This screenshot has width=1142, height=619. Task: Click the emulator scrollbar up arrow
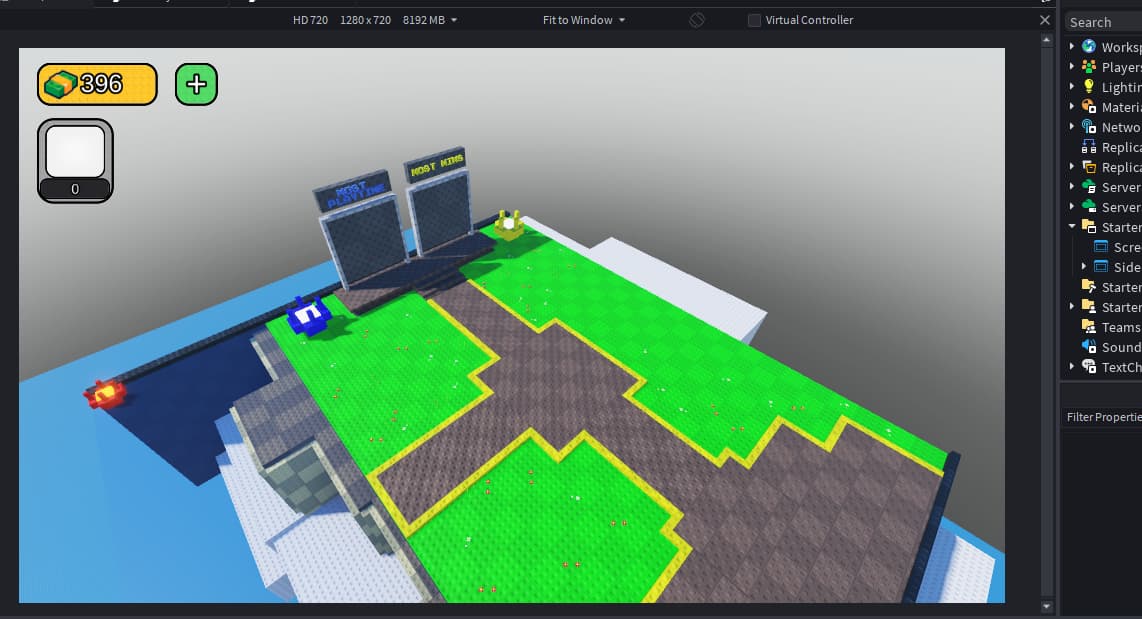tap(1047, 40)
